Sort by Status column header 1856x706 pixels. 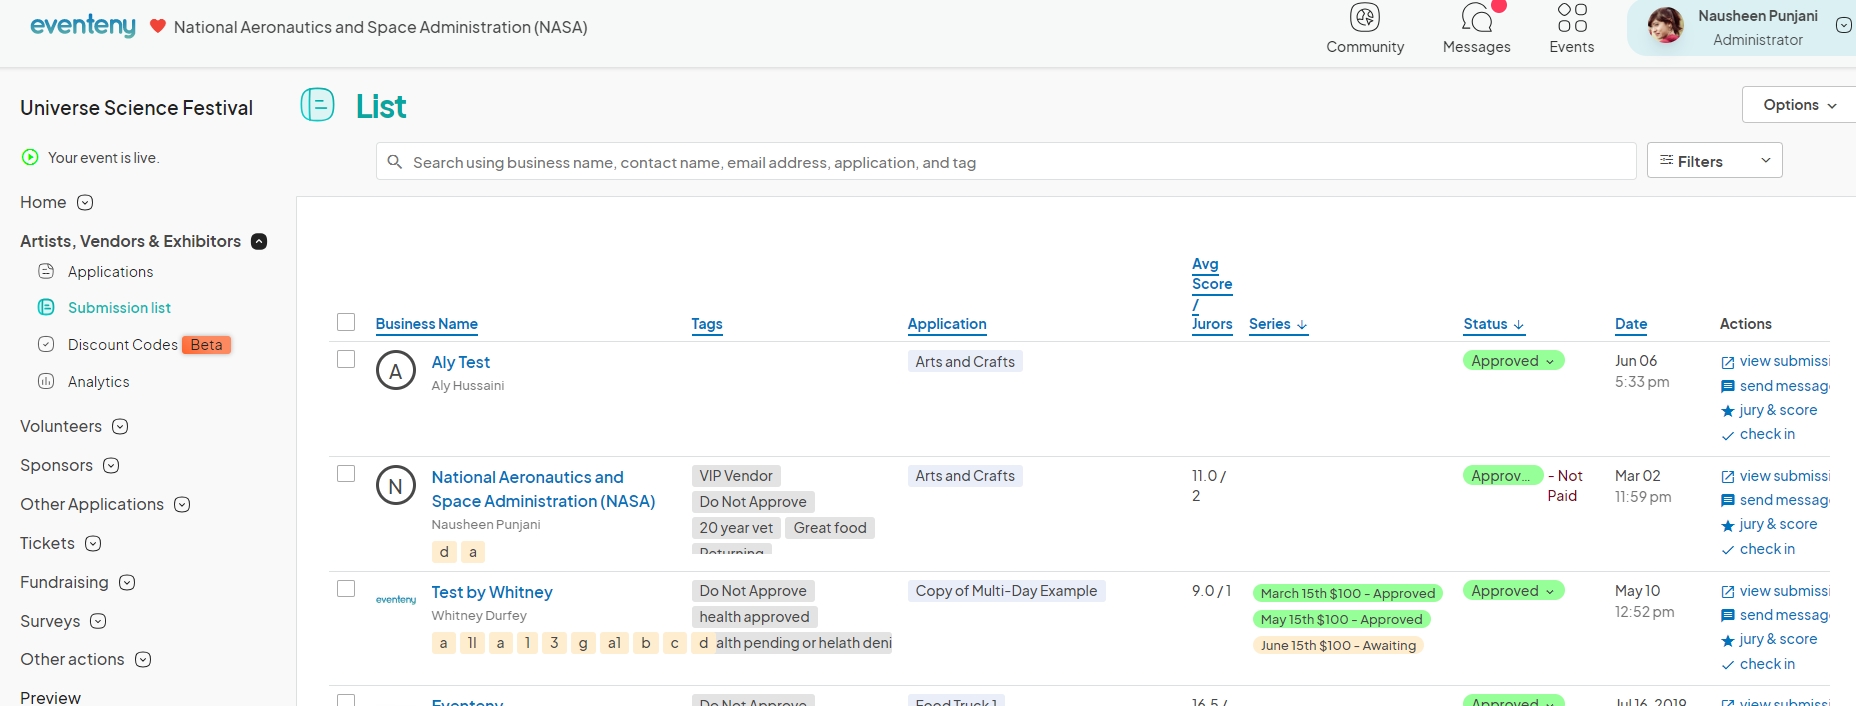[x=1494, y=324]
